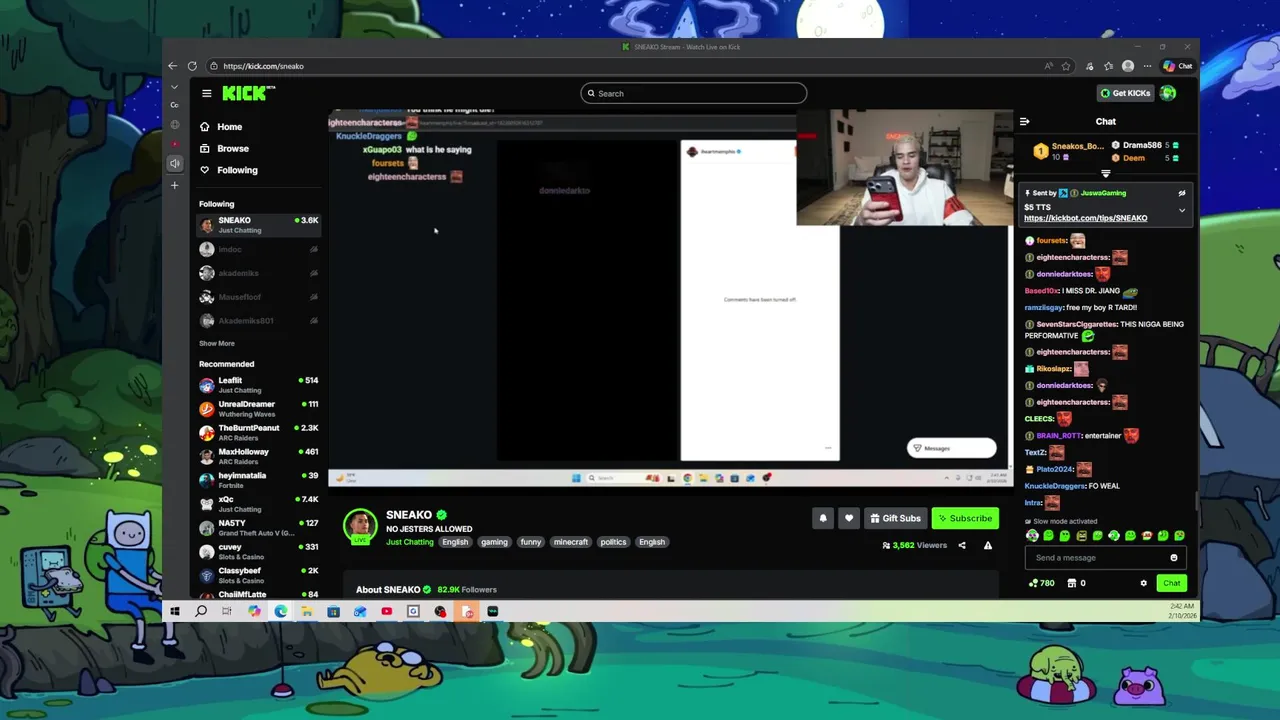
Task: Click the SNEAKO streamer avatar
Action: [360, 525]
